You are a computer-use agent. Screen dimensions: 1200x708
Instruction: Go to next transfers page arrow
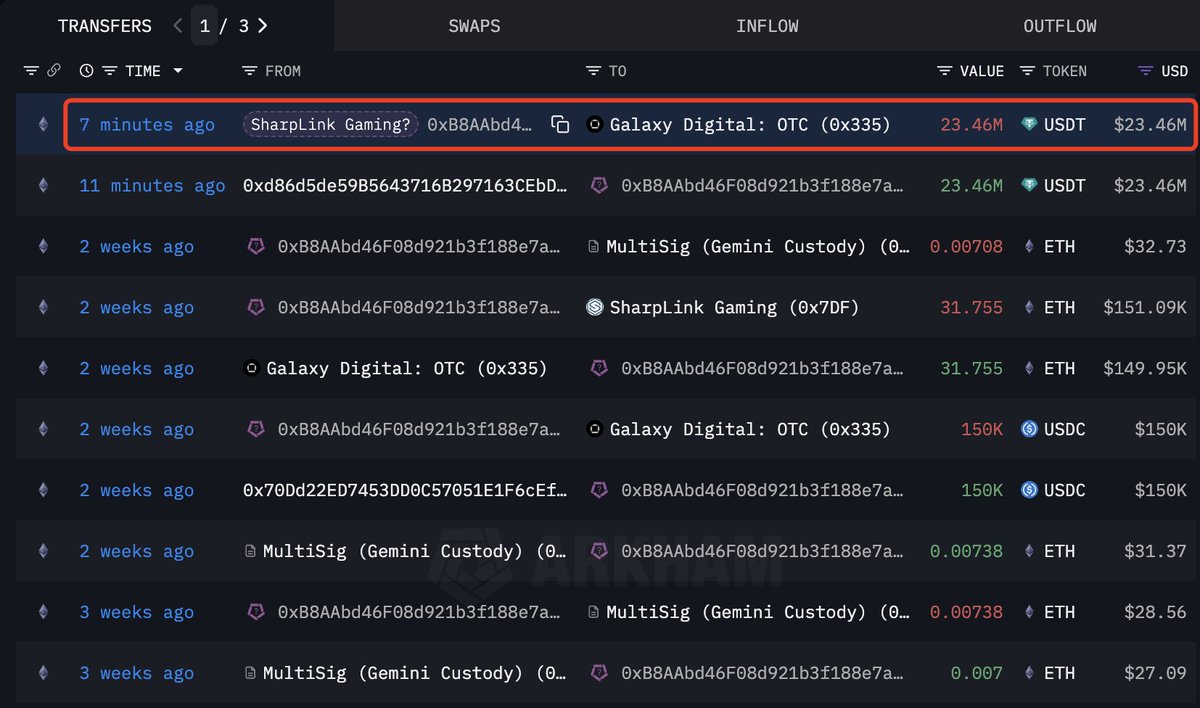(263, 26)
